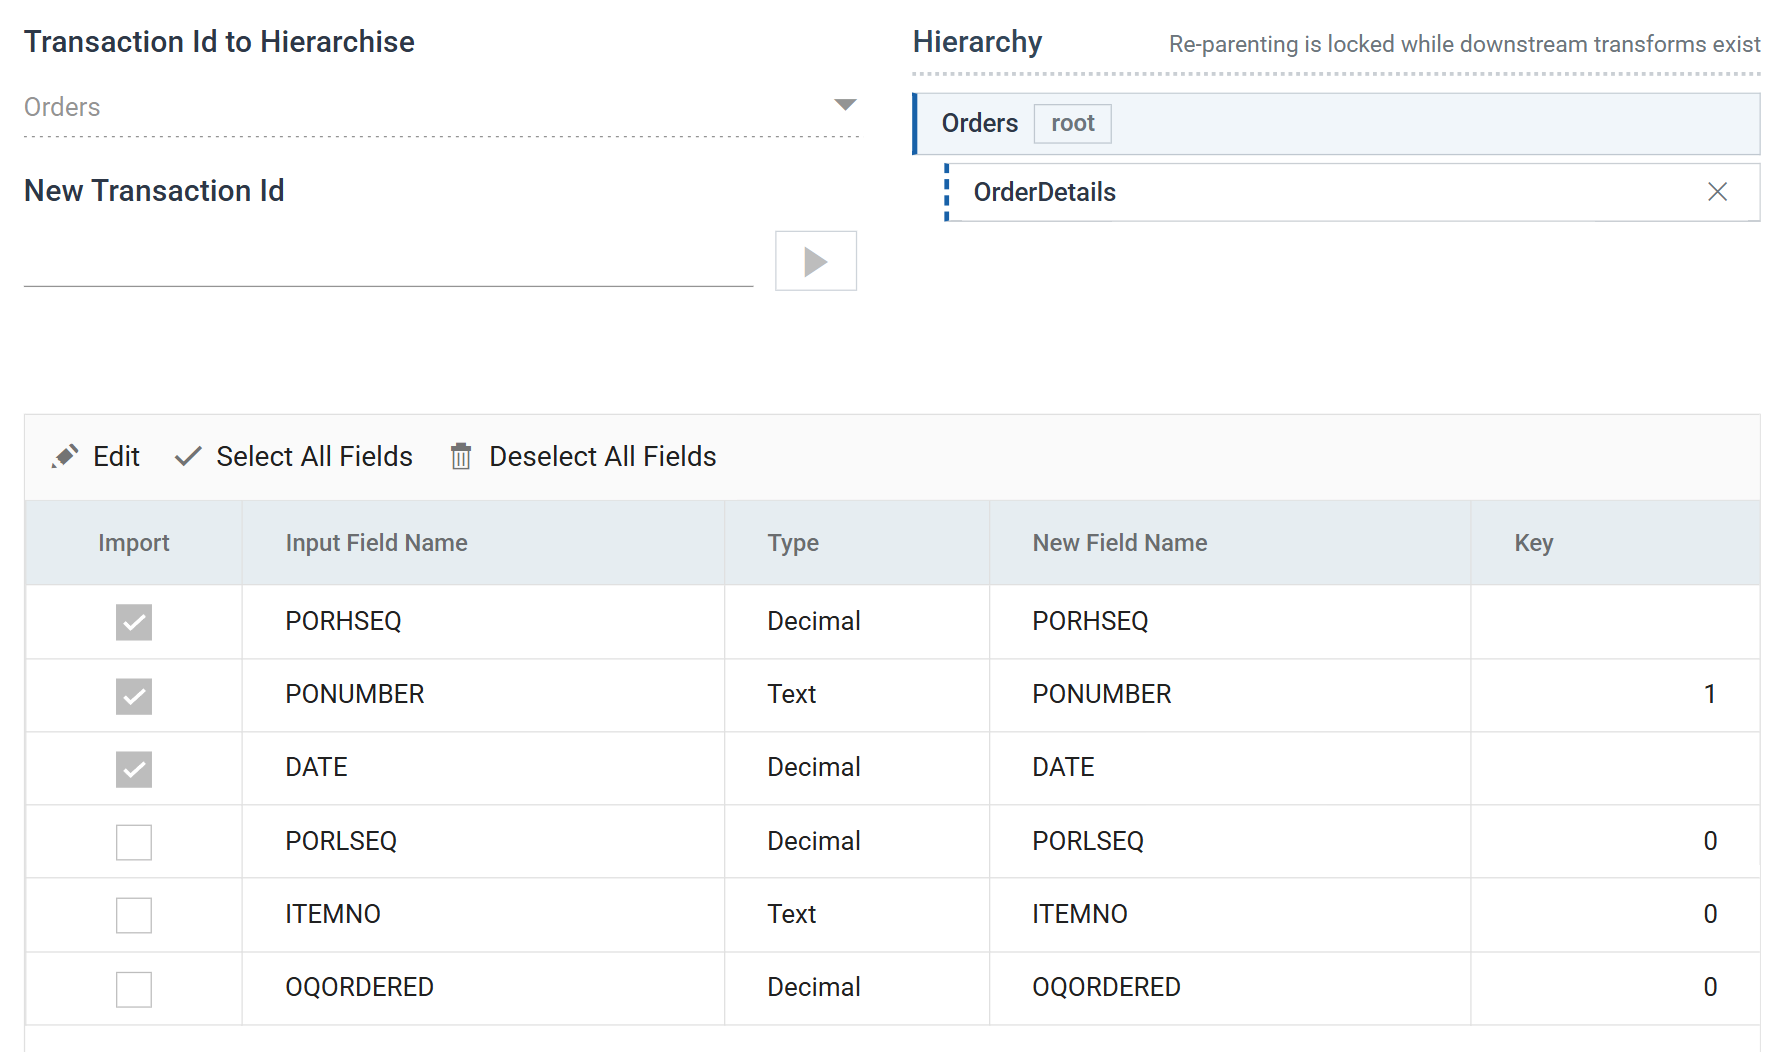Viewport: 1784px width, 1052px height.
Task: Check the PORLSEQ import checkbox
Action: tap(134, 842)
